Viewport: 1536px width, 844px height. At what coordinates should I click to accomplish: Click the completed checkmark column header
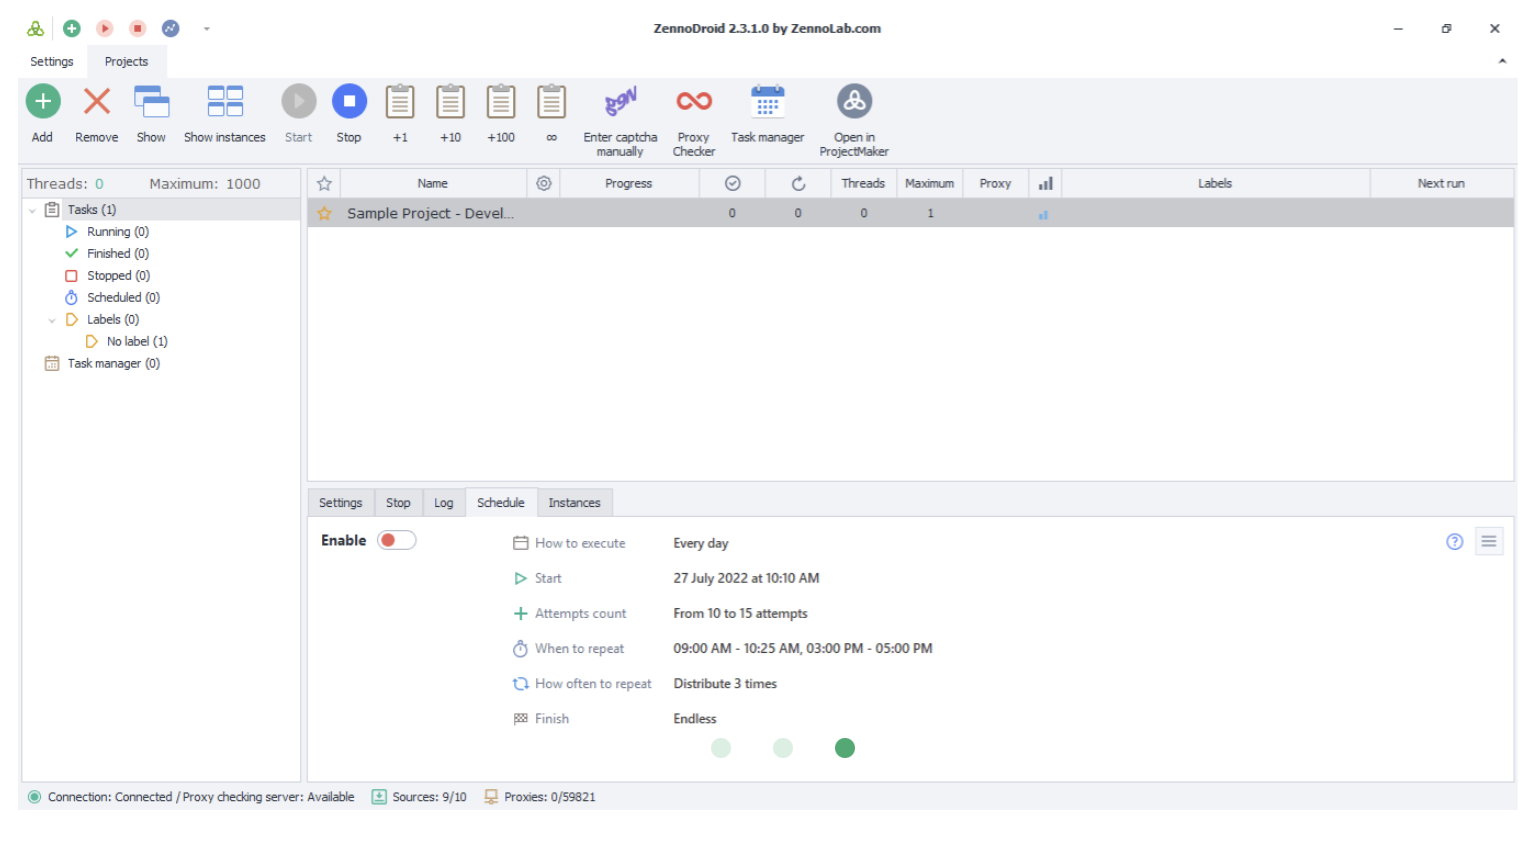pos(732,184)
